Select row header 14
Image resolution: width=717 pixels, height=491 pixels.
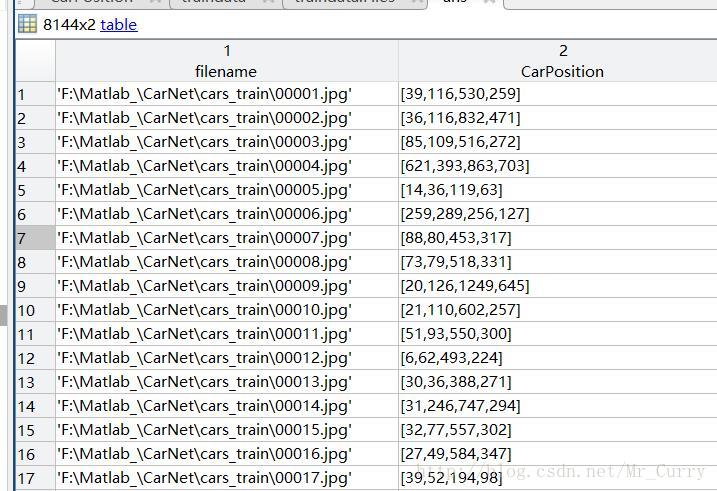(36, 406)
